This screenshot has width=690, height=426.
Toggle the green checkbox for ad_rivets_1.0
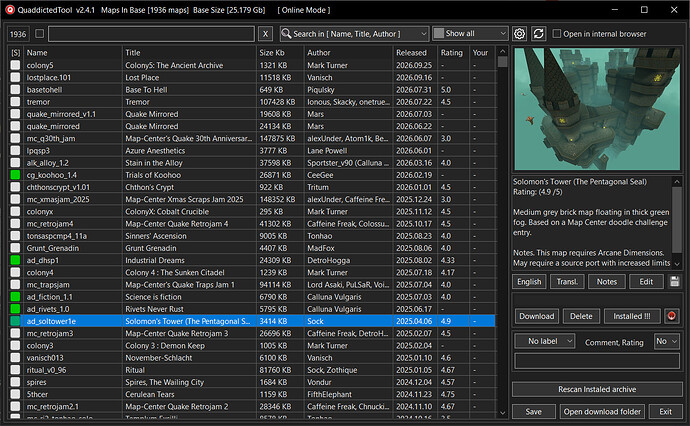point(15,309)
